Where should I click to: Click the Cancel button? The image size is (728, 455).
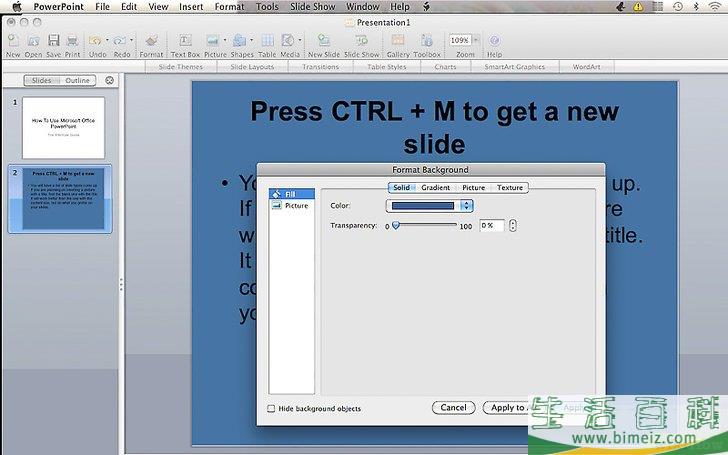pyautogui.click(x=453, y=408)
